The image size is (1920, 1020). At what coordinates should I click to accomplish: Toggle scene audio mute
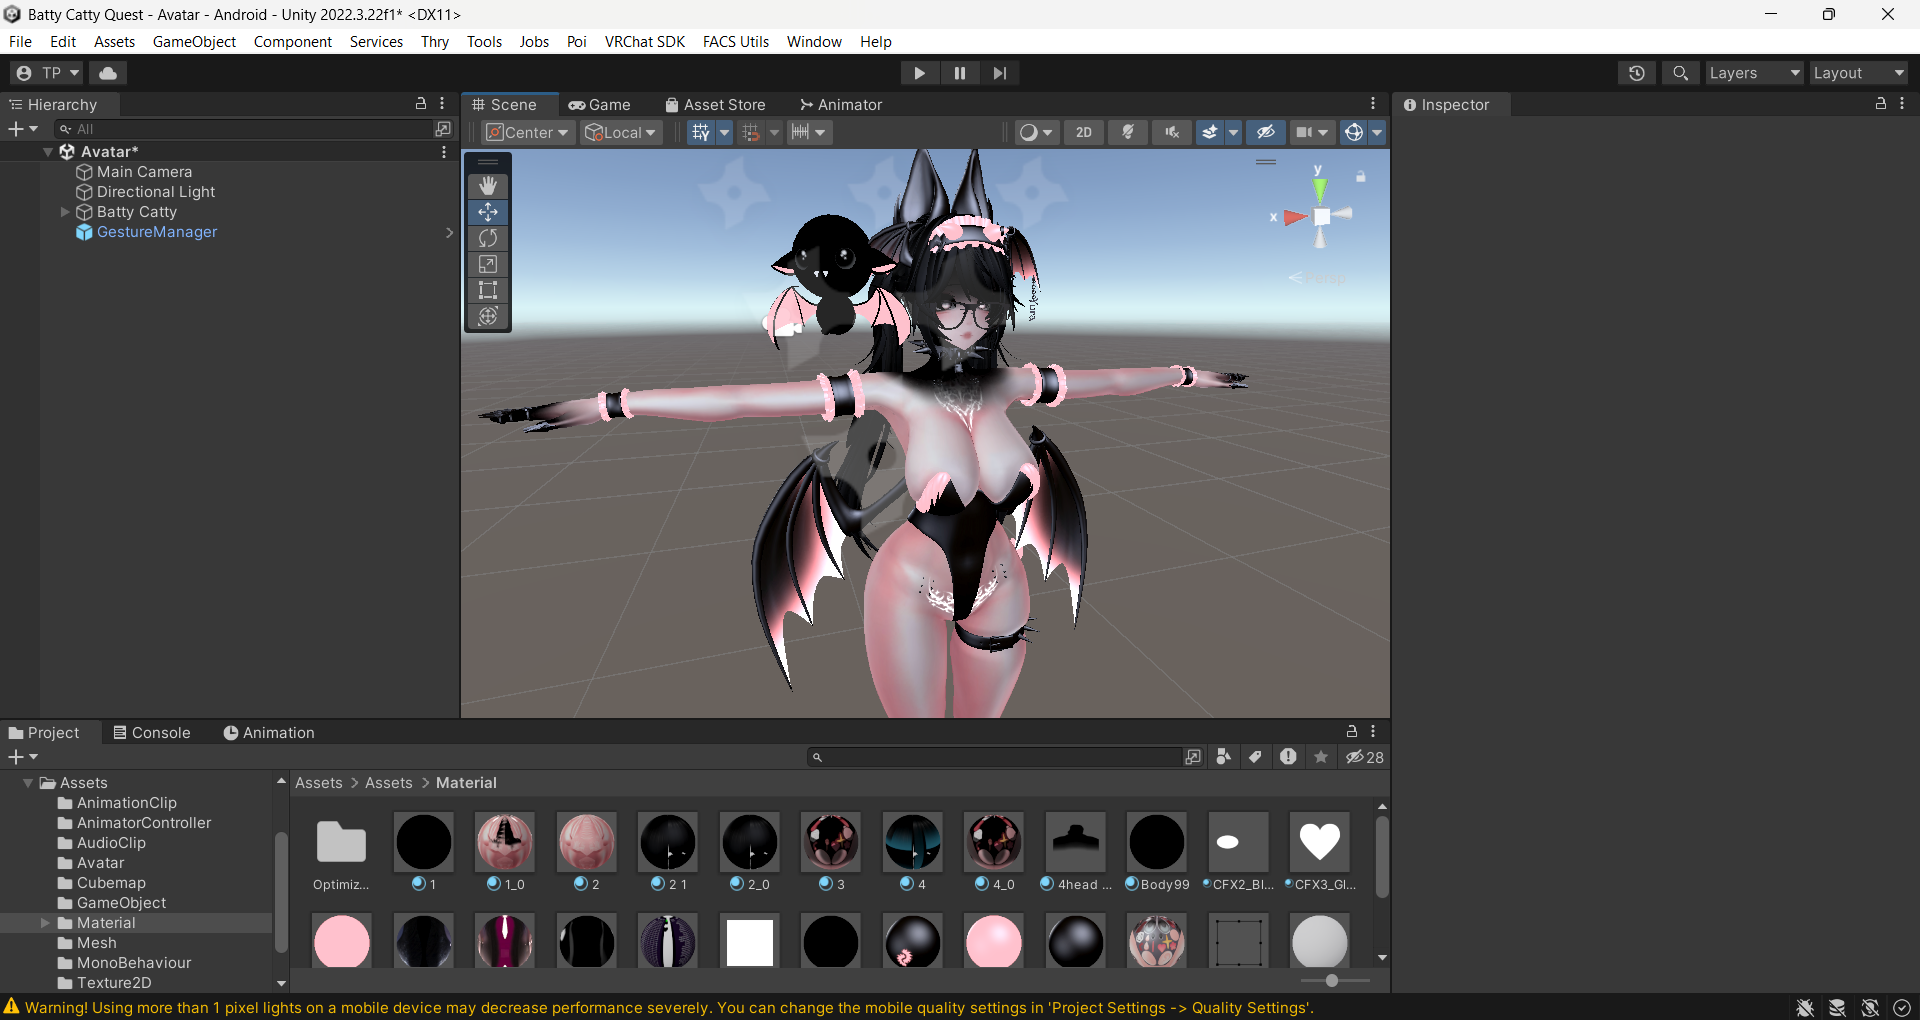pyautogui.click(x=1172, y=132)
